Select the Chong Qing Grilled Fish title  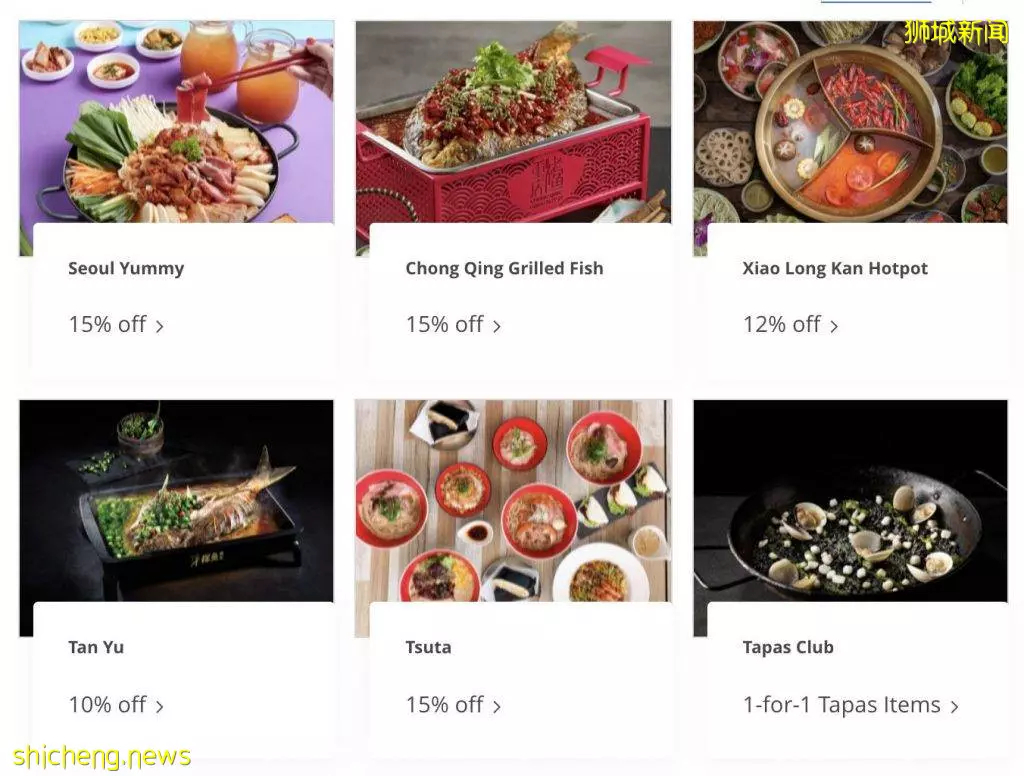pos(504,268)
